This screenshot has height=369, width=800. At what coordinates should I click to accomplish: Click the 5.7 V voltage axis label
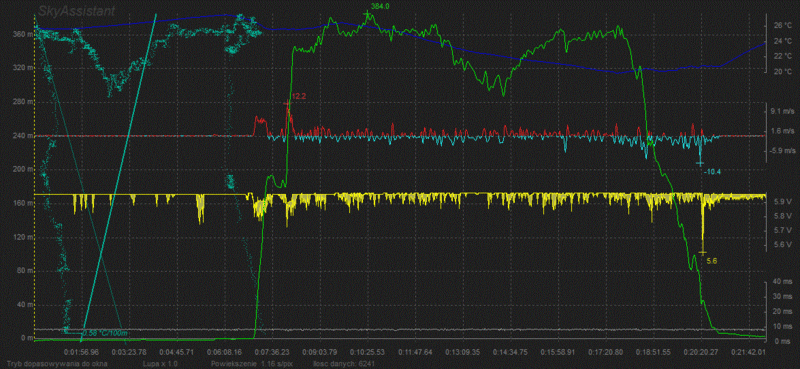[x=782, y=231]
